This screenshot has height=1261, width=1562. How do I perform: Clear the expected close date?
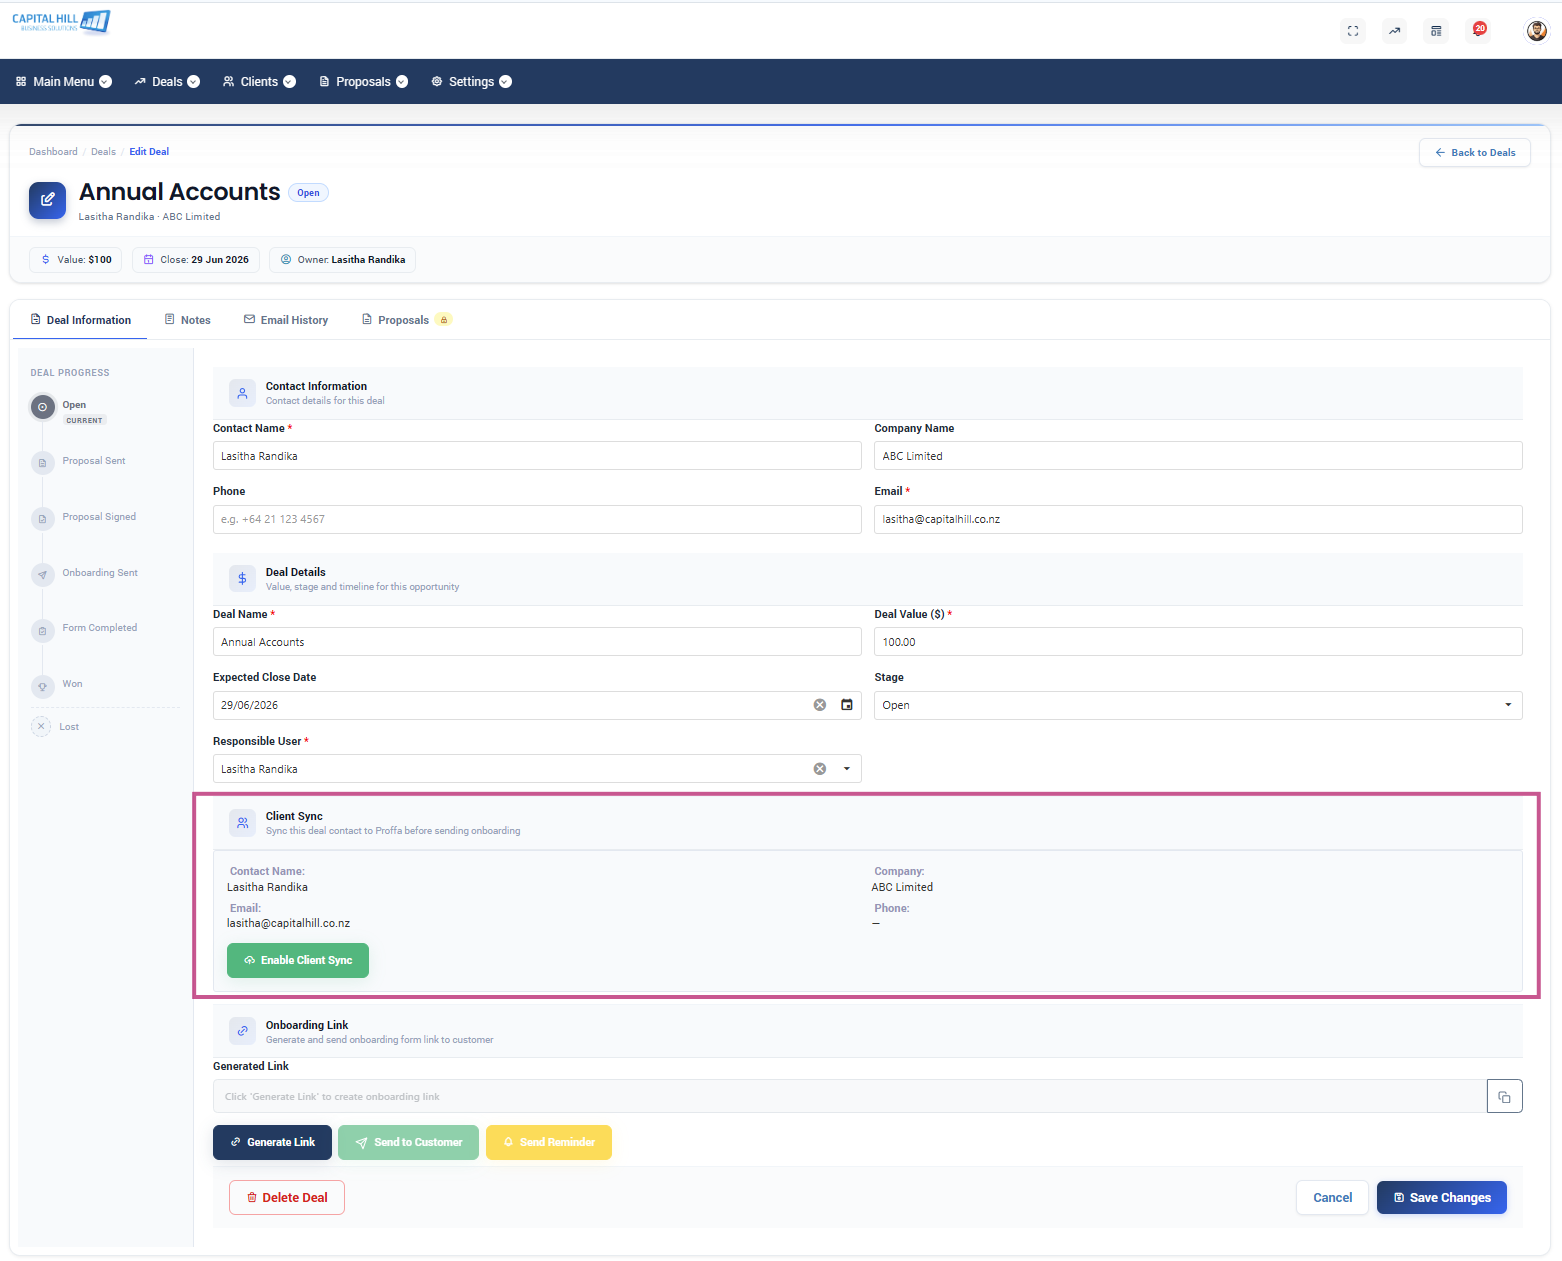tap(820, 705)
